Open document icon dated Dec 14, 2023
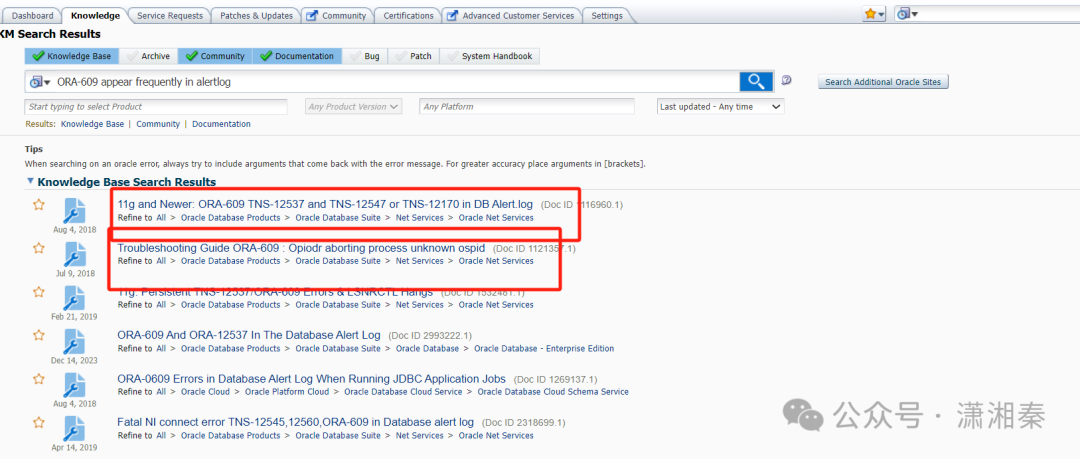 click(x=74, y=341)
